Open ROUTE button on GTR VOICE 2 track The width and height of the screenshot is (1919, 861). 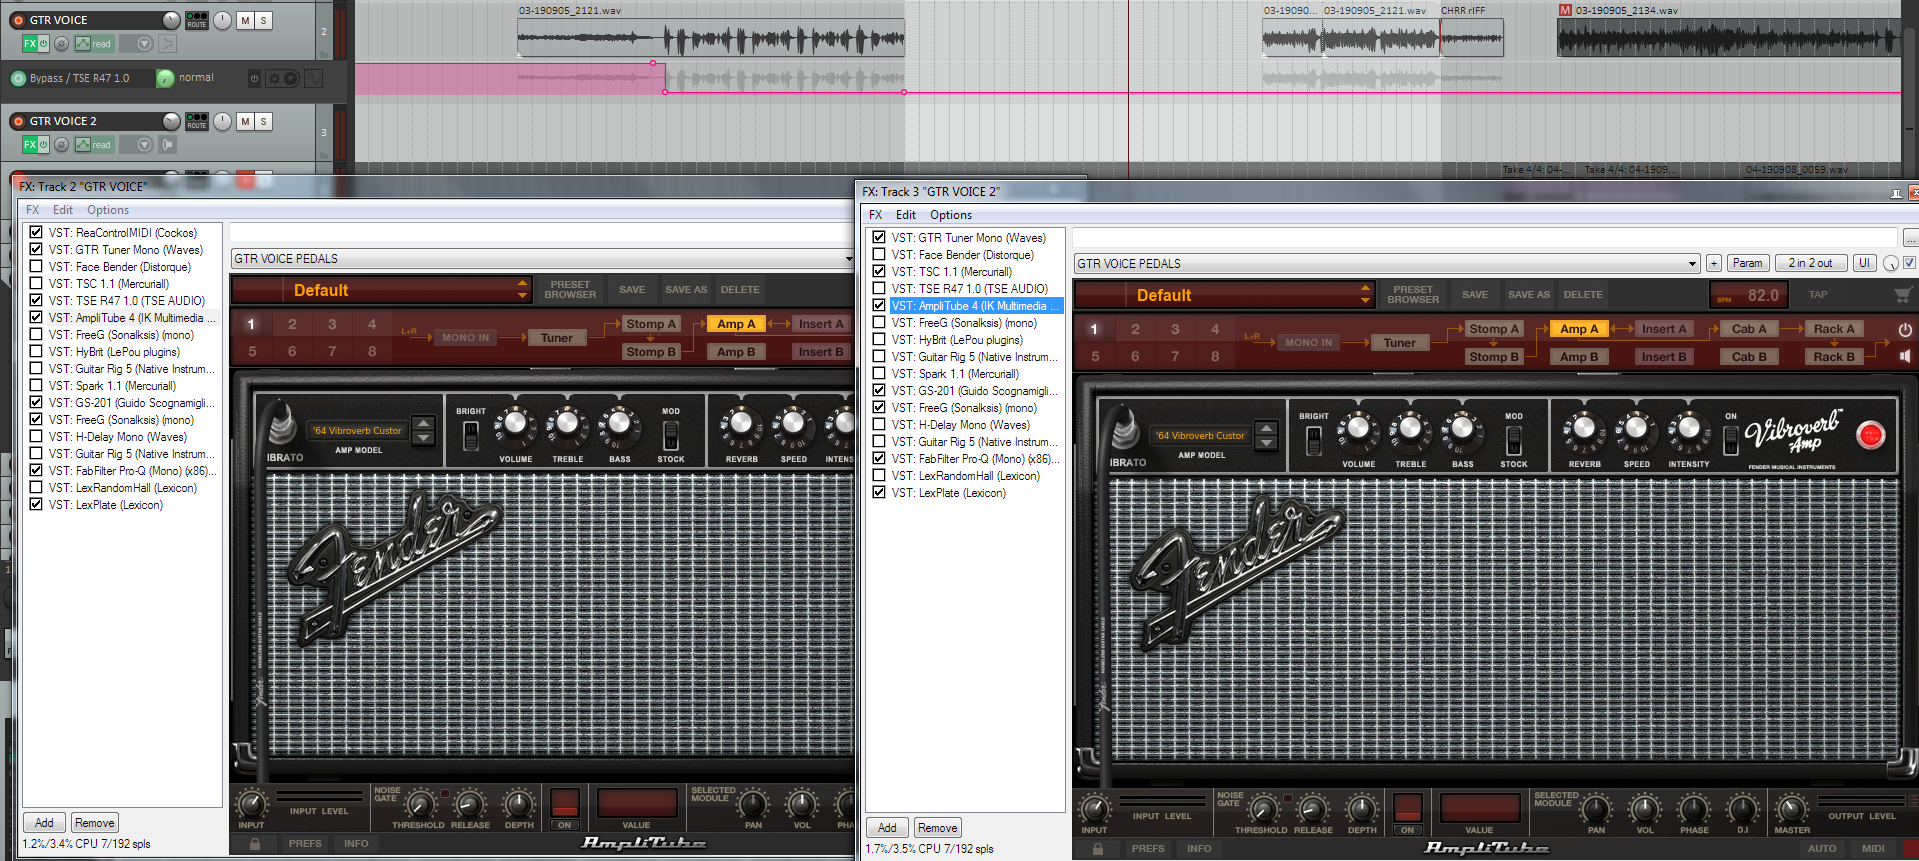pyautogui.click(x=197, y=121)
